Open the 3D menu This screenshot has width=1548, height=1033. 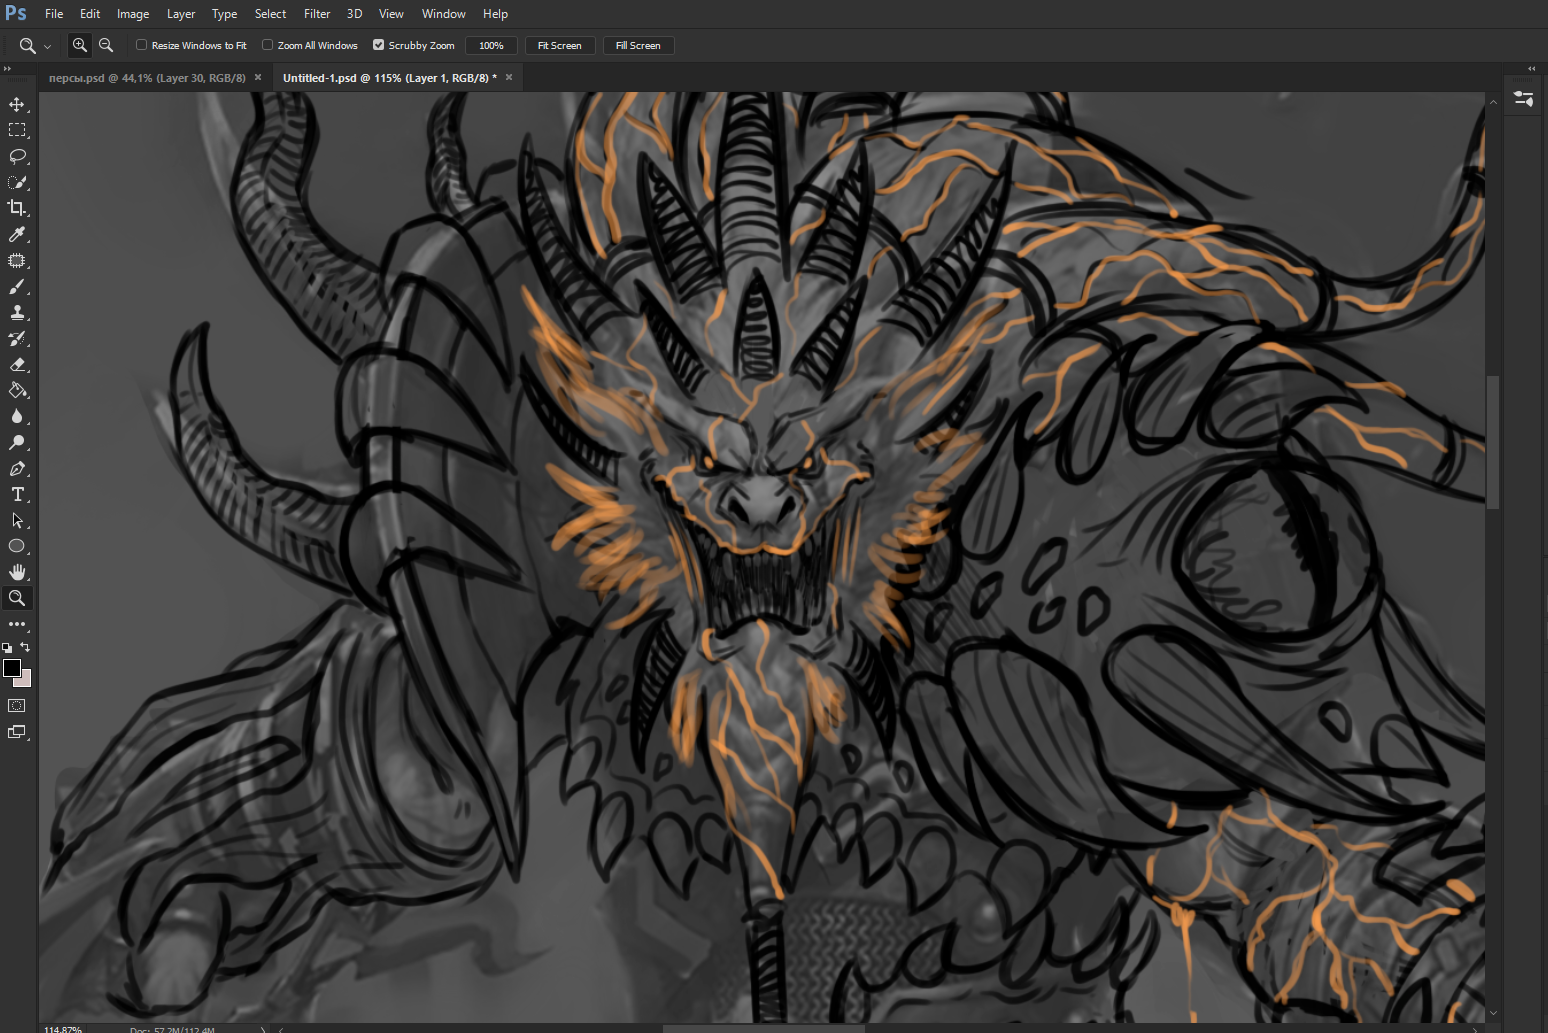pyautogui.click(x=354, y=14)
